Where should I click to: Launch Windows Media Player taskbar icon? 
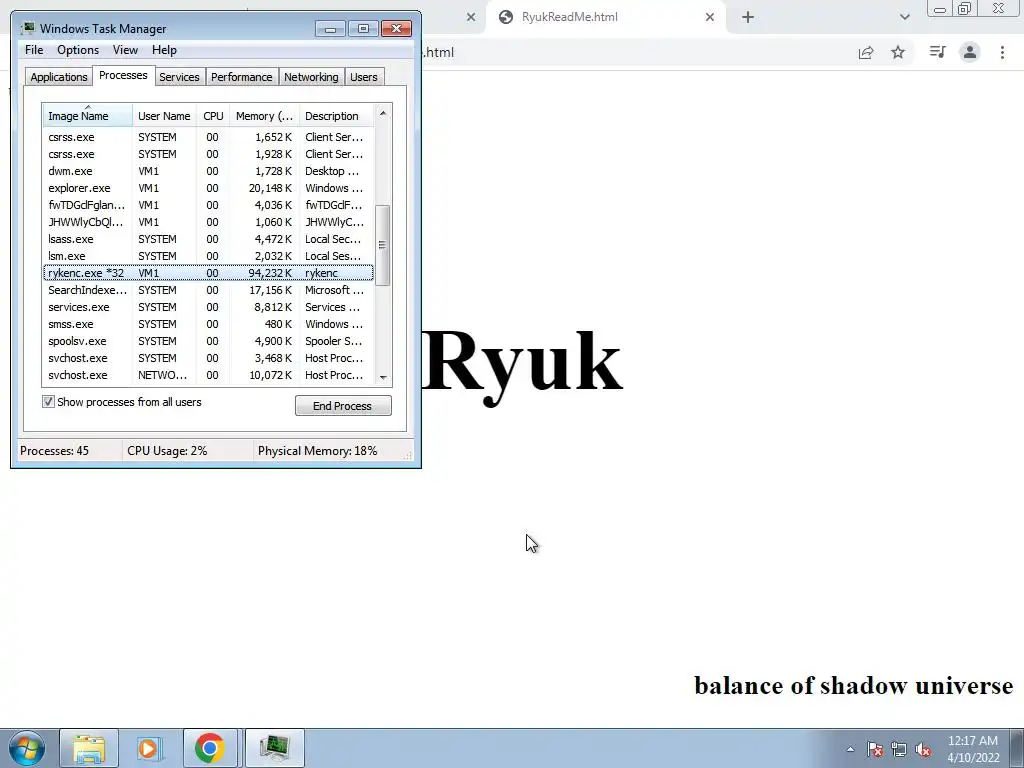(x=149, y=748)
